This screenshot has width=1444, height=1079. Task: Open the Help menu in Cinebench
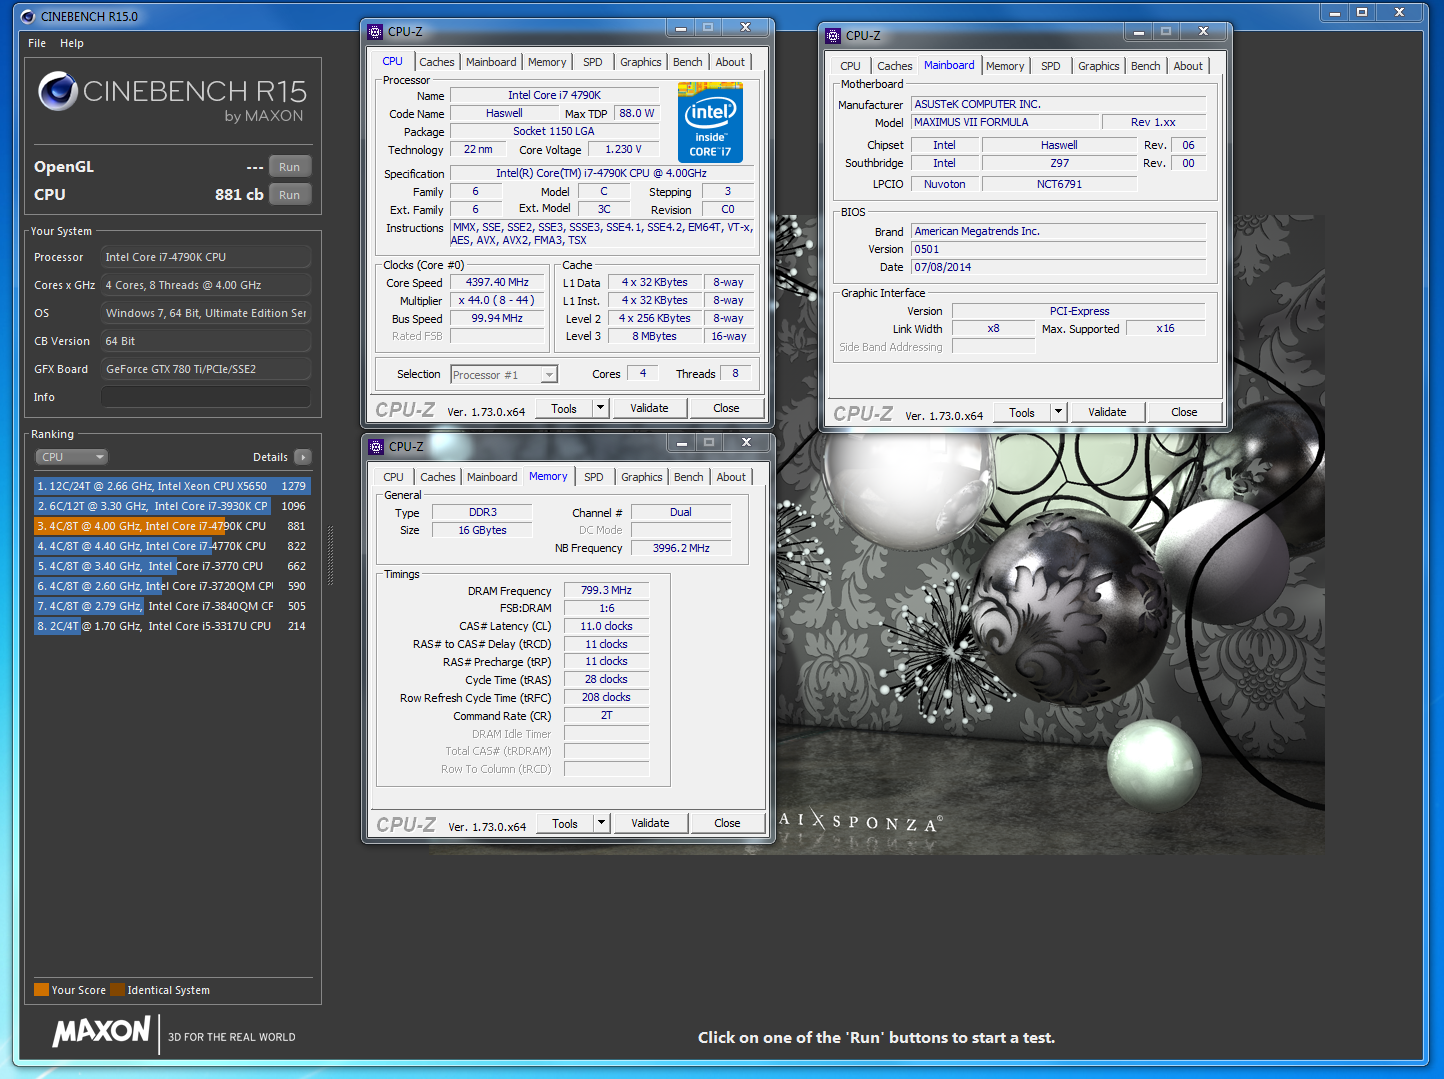[72, 43]
